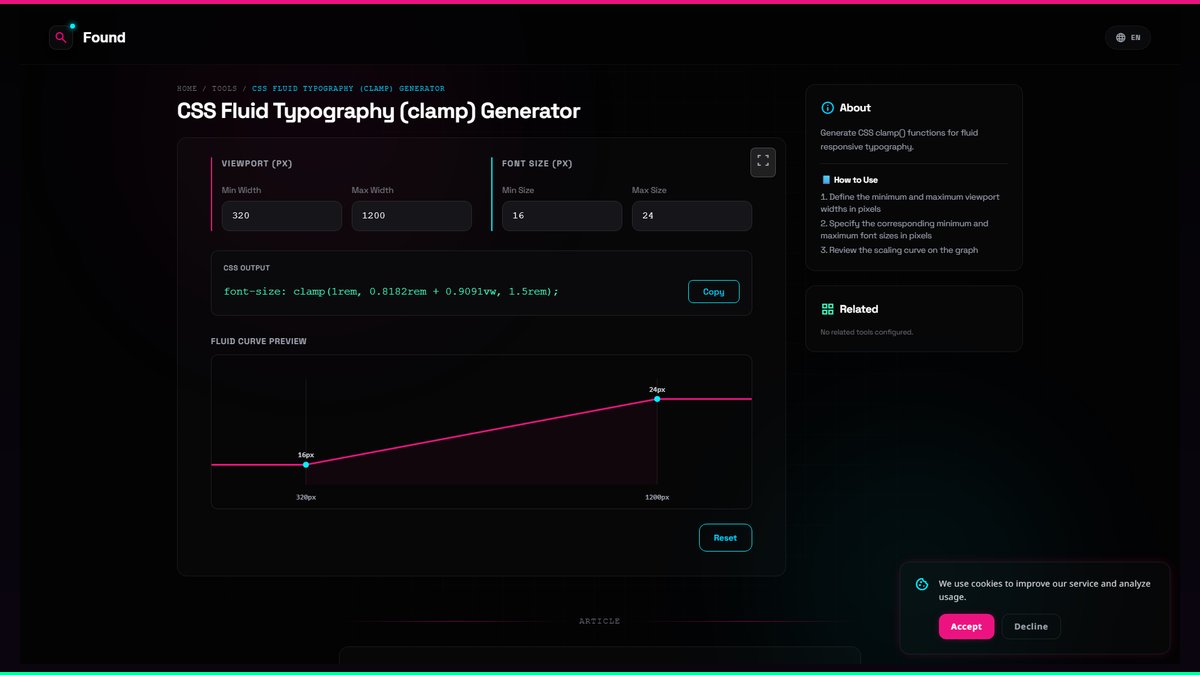The height and width of the screenshot is (675, 1200).
Task: Decline the cookies
Action: pyautogui.click(x=1031, y=627)
